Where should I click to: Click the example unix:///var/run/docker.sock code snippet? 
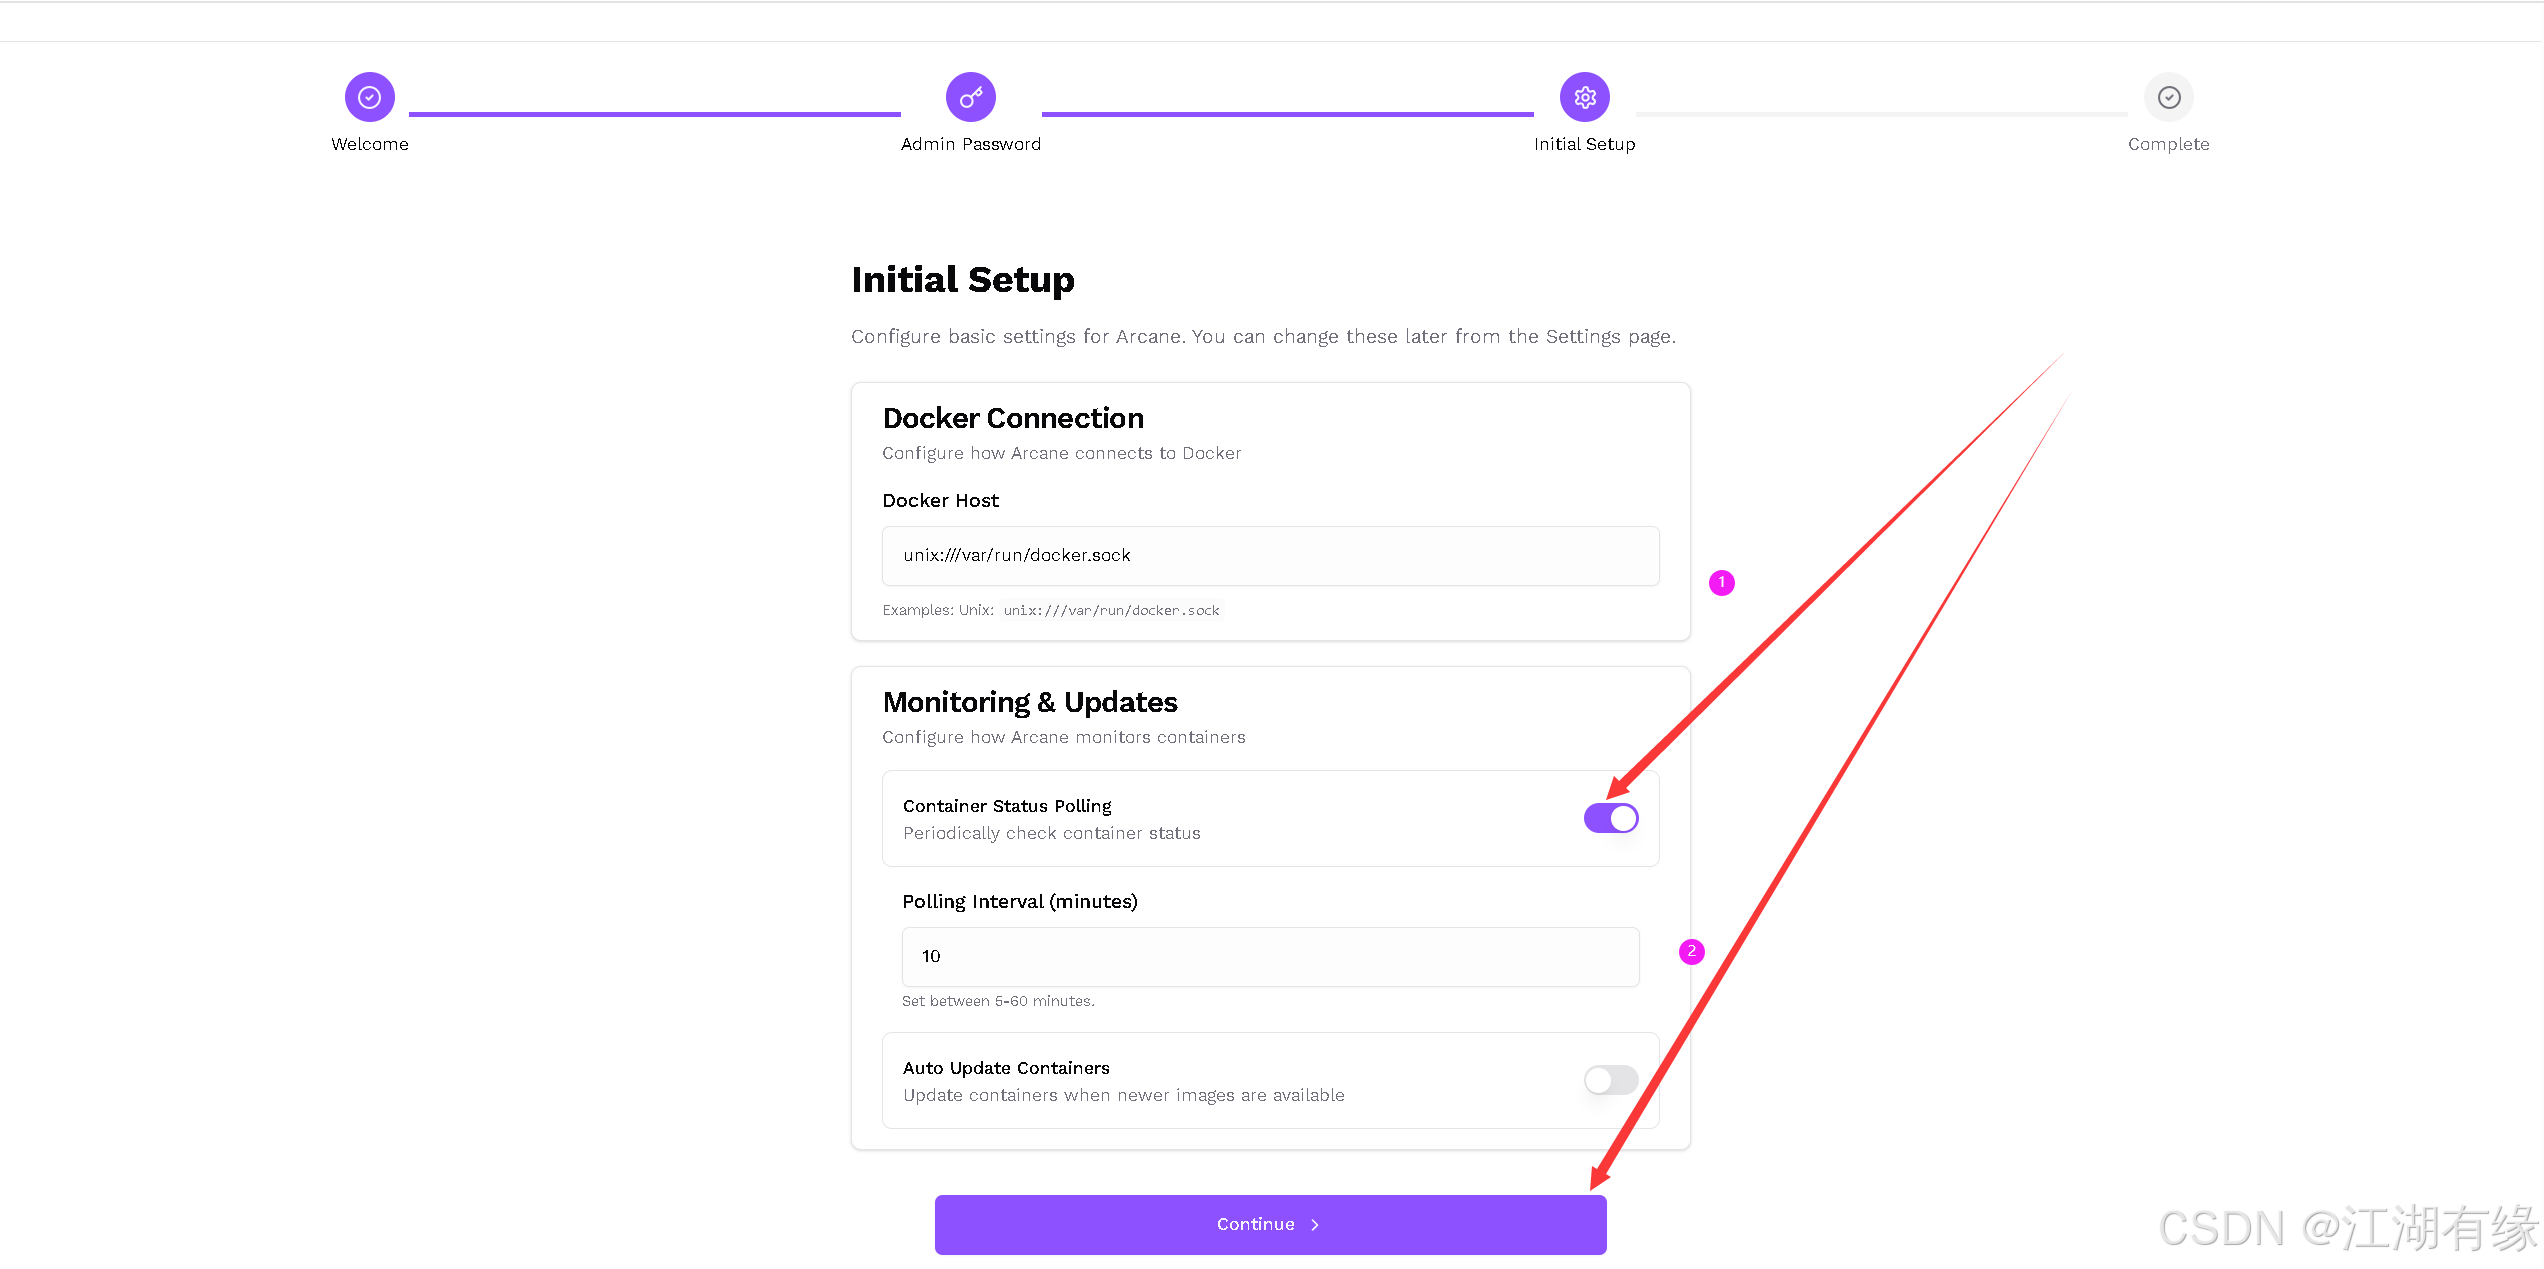pyautogui.click(x=1112, y=610)
